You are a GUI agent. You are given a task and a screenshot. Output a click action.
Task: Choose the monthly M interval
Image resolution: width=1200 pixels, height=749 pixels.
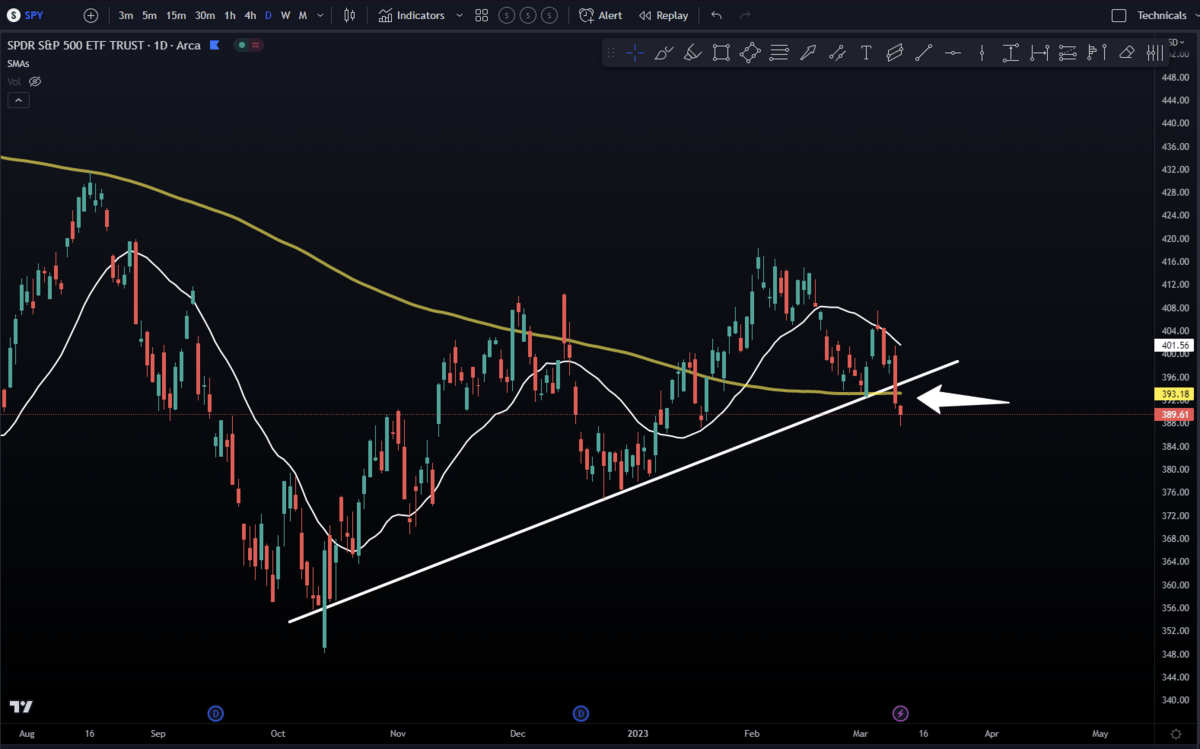302,15
